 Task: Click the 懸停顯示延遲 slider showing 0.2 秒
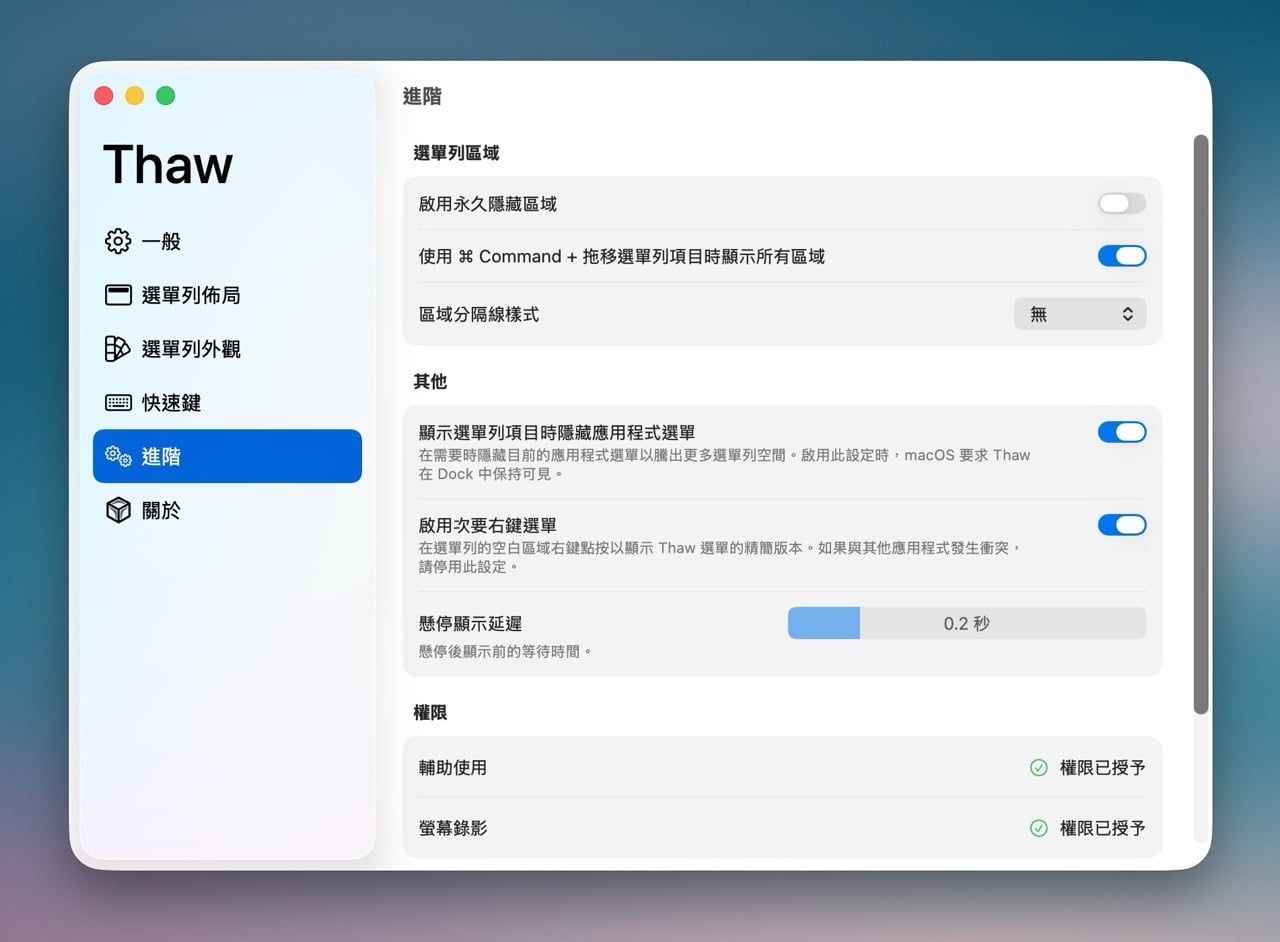[x=966, y=623]
